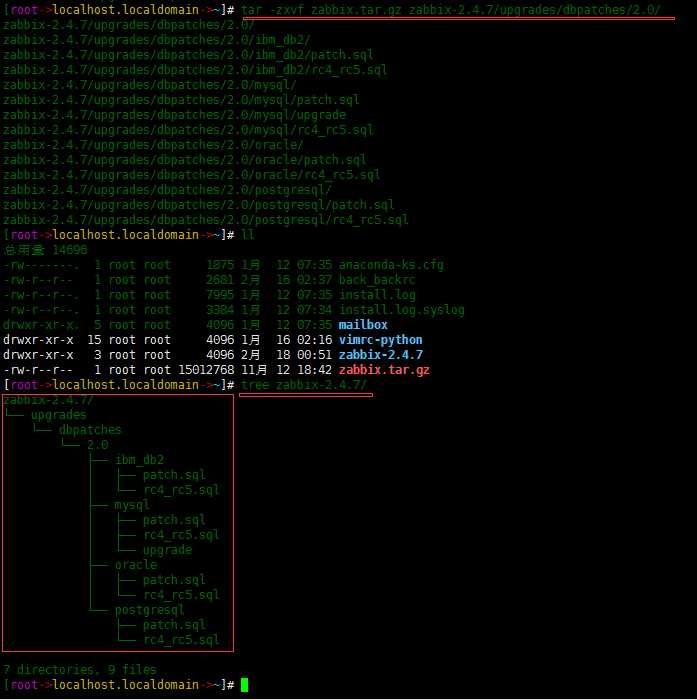Select the output line ending in ibm_db2/patch.sql
Image resolution: width=697 pixels, height=700 pixels.
click(x=188, y=55)
